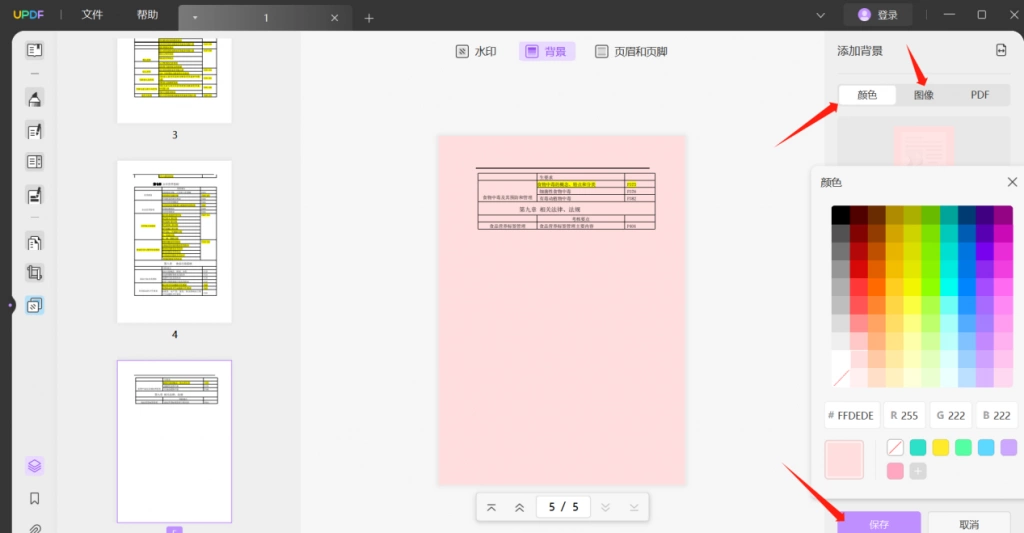Viewport: 1024px width, 533px height.
Task: Click the R 255 value field
Action: click(904, 415)
